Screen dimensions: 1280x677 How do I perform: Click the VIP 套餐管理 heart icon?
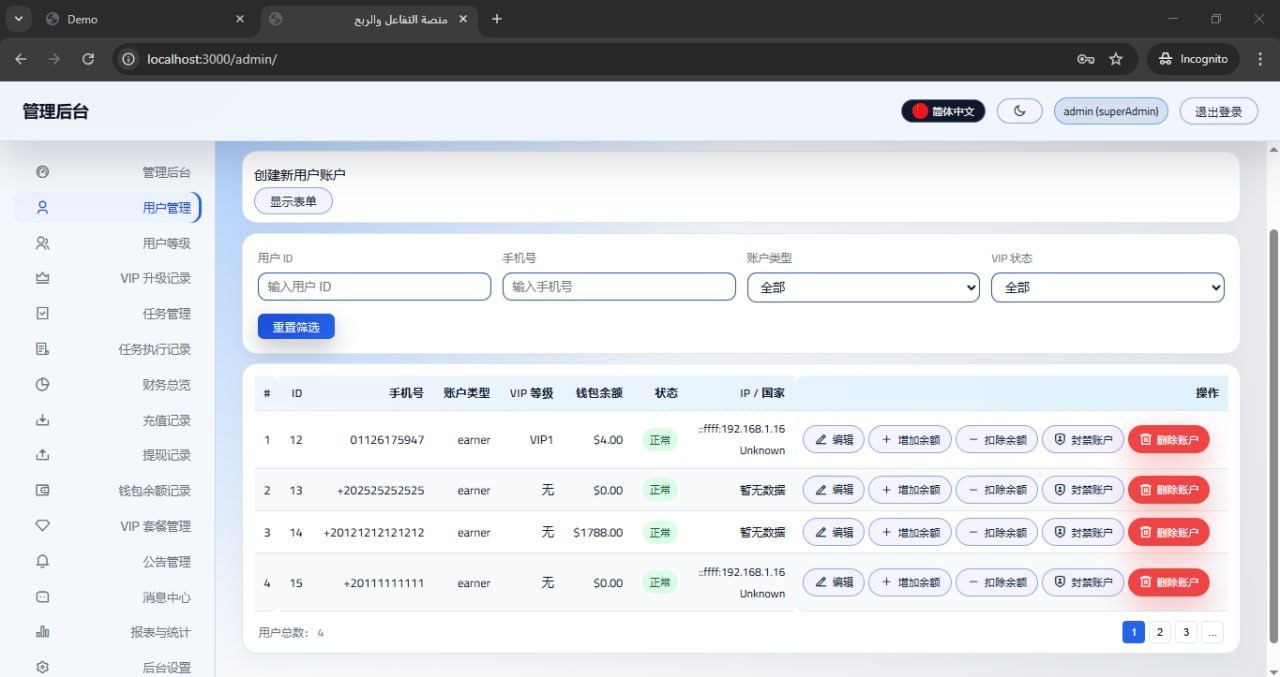click(x=42, y=526)
